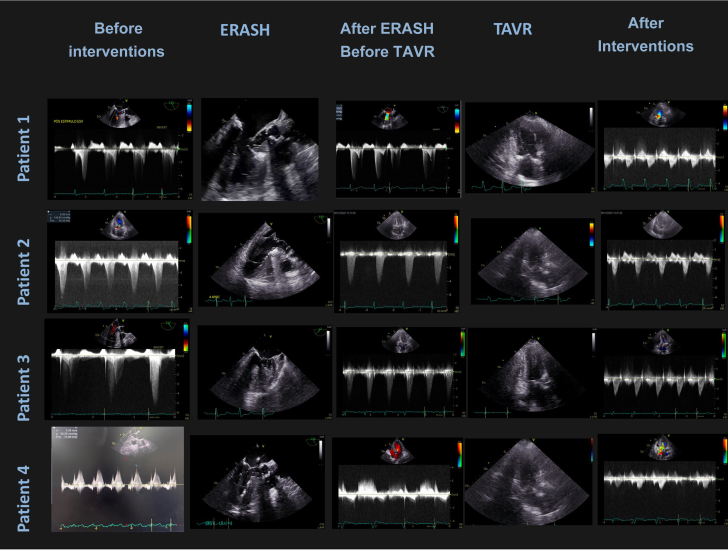Open Patient 3 after-ERASH Doppler image

(x=401, y=372)
